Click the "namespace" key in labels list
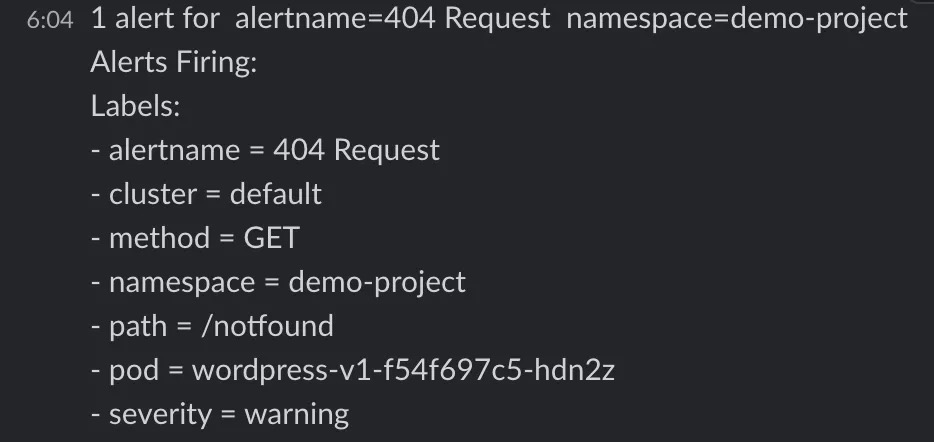This screenshot has width=934, height=442. [x=182, y=282]
